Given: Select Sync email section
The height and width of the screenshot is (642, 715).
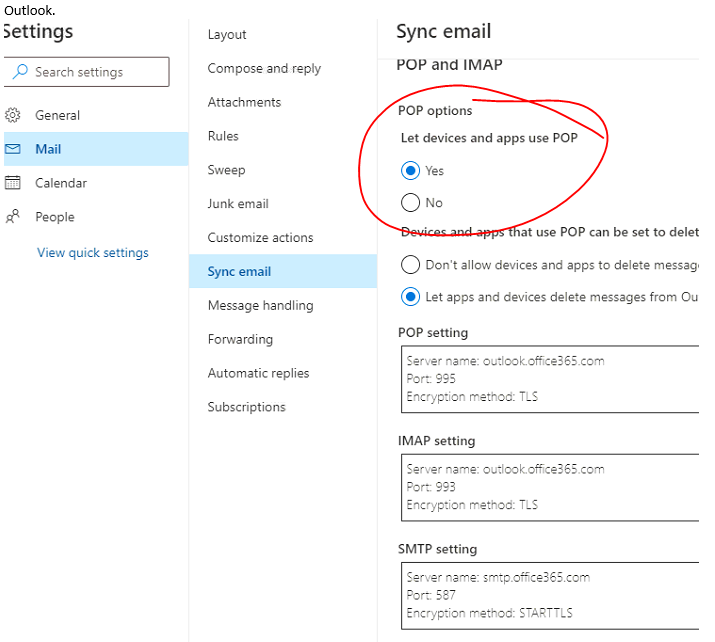Looking at the screenshot, I should coord(283,271).
